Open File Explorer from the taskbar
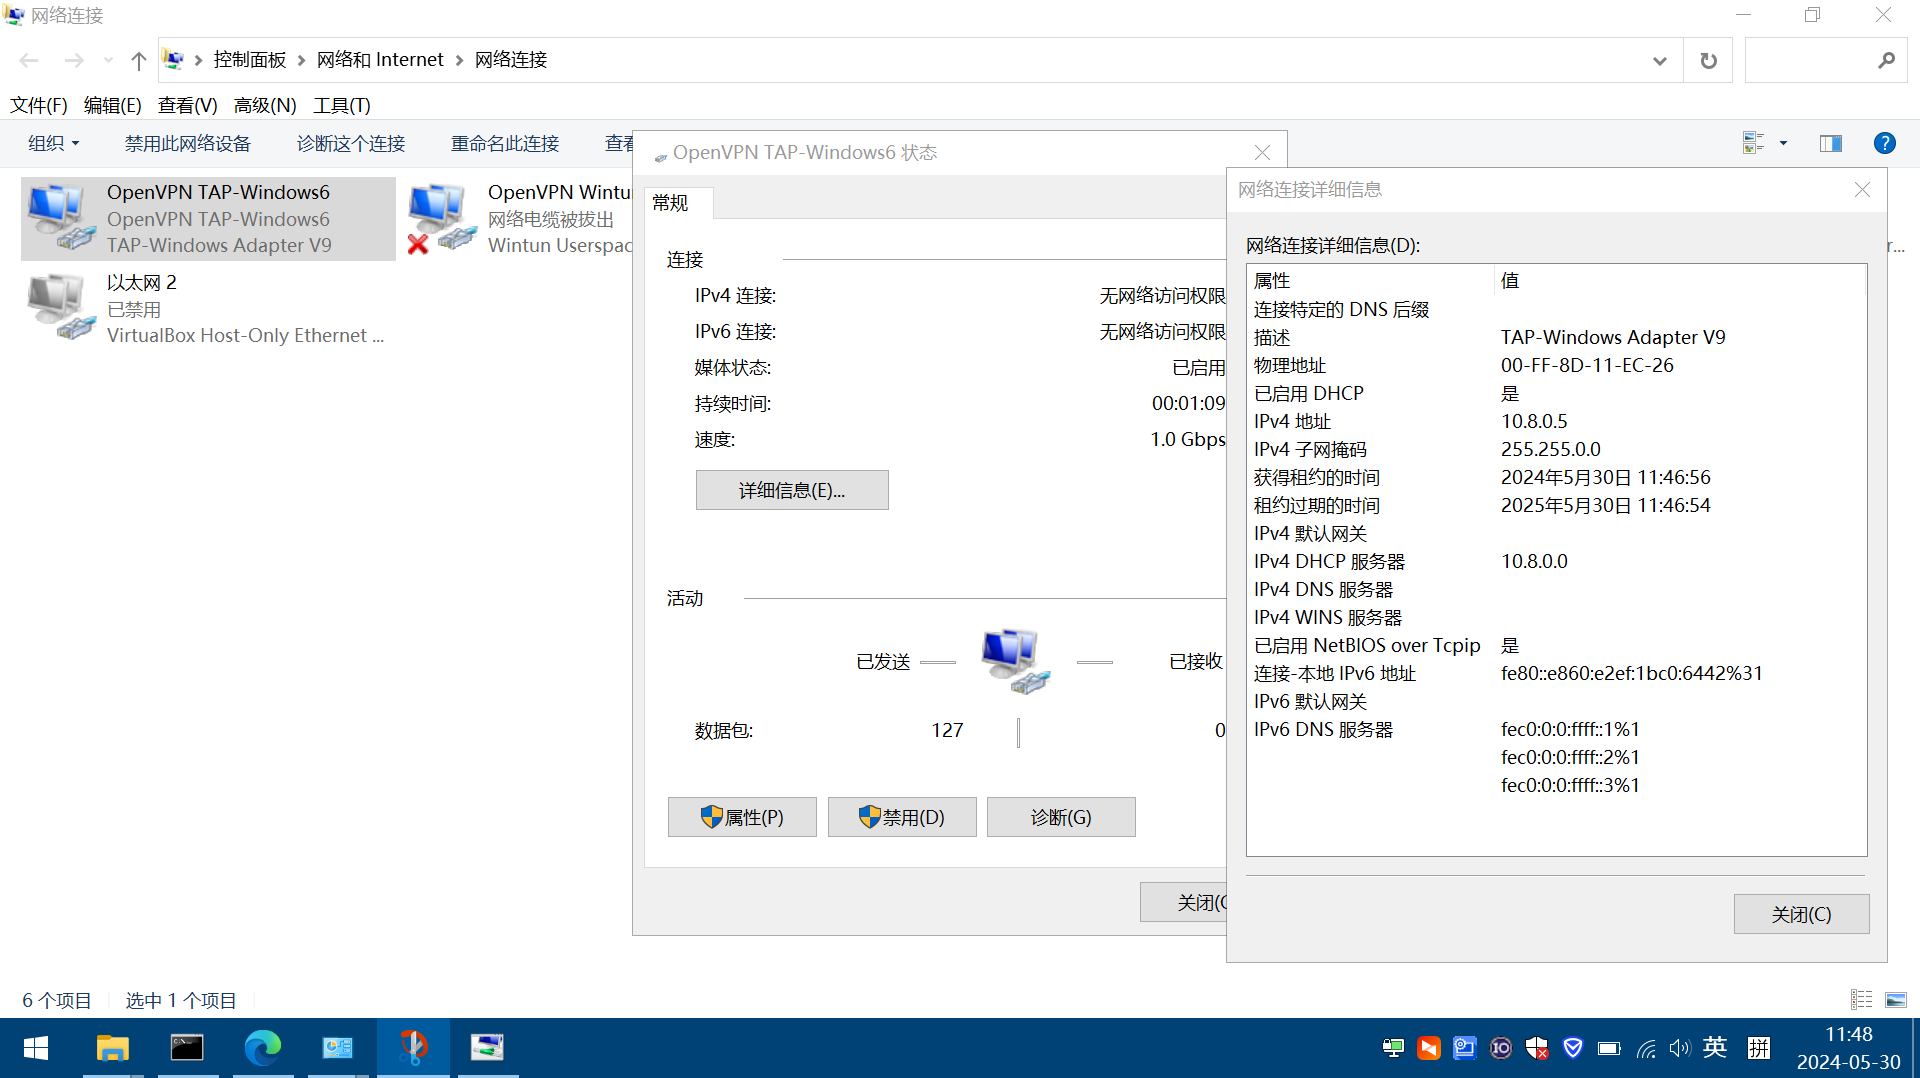1920x1078 pixels. [112, 1047]
